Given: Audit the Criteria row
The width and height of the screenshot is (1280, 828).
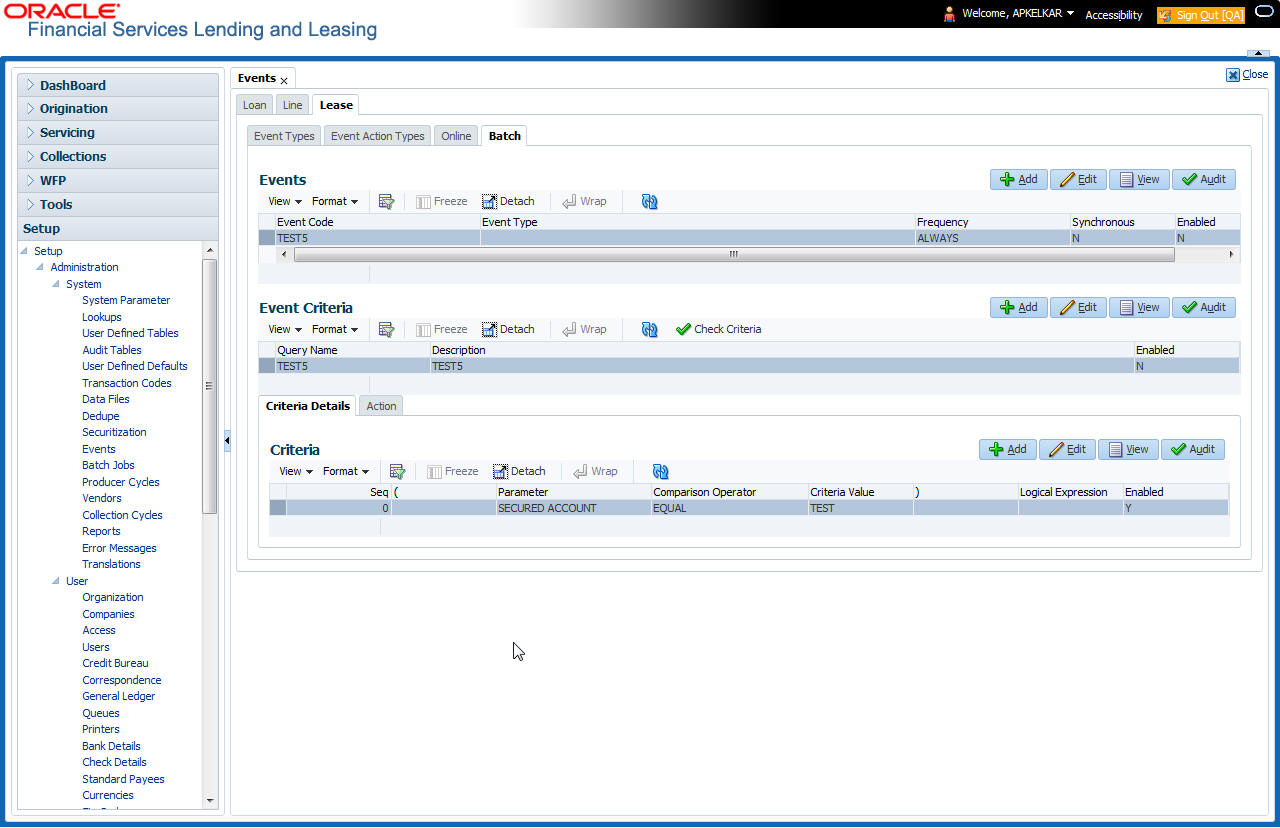Looking at the screenshot, I should tap(1193, 449).
